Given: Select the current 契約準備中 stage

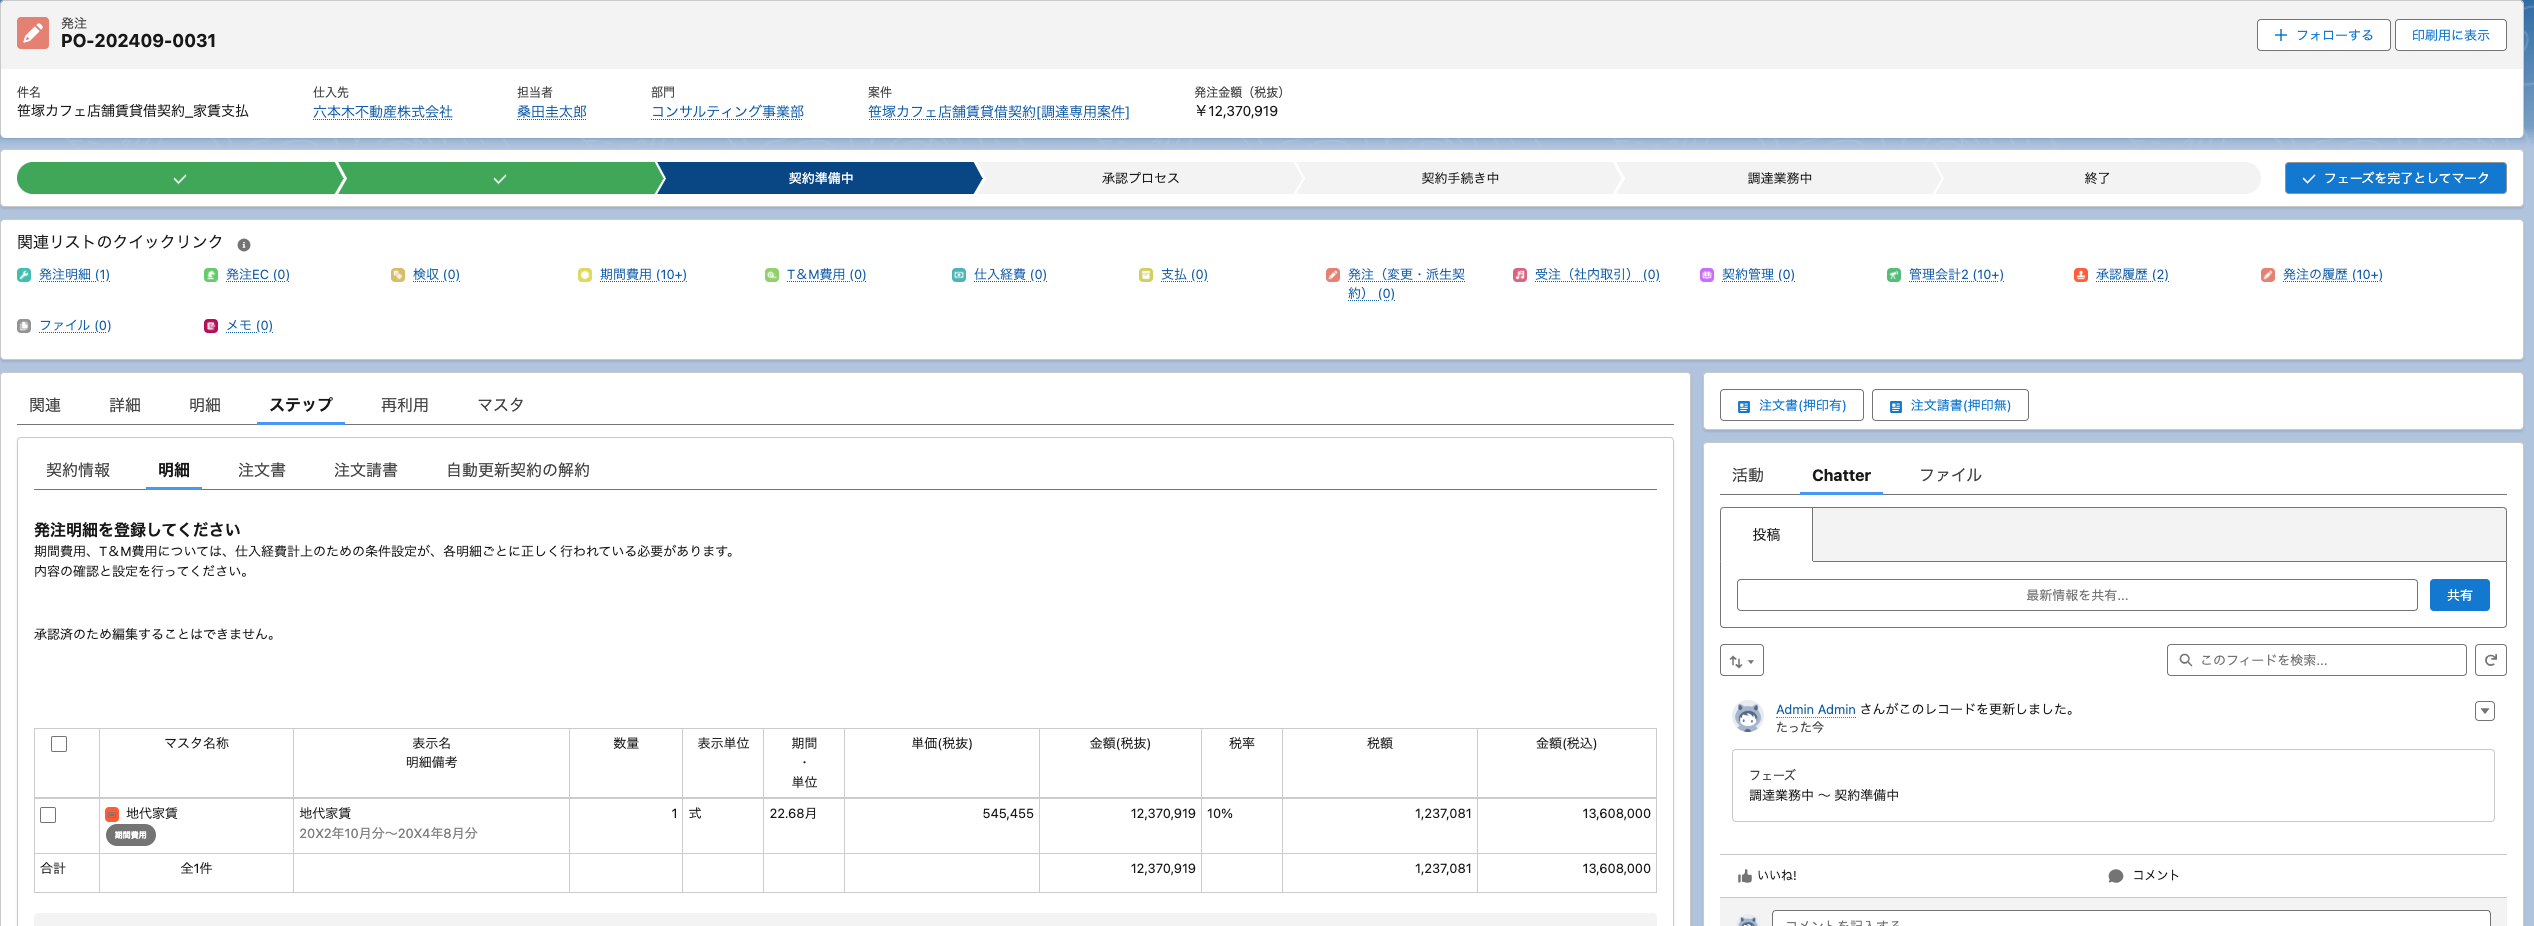Looking at the screenshot, I should (x=821, y=178).
